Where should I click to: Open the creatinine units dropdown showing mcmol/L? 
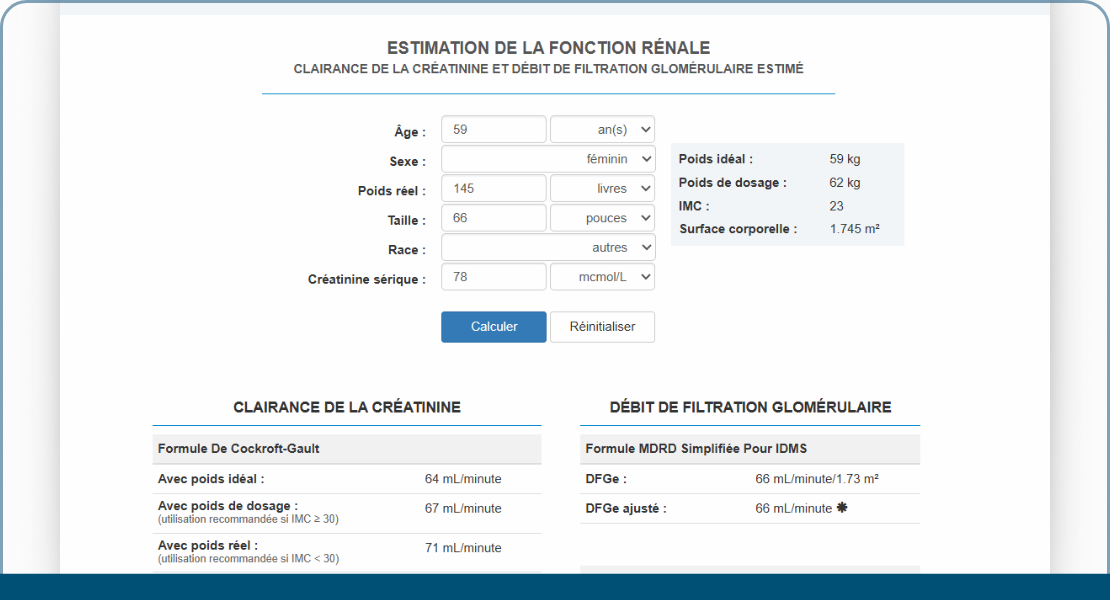(x=601, y=276)
